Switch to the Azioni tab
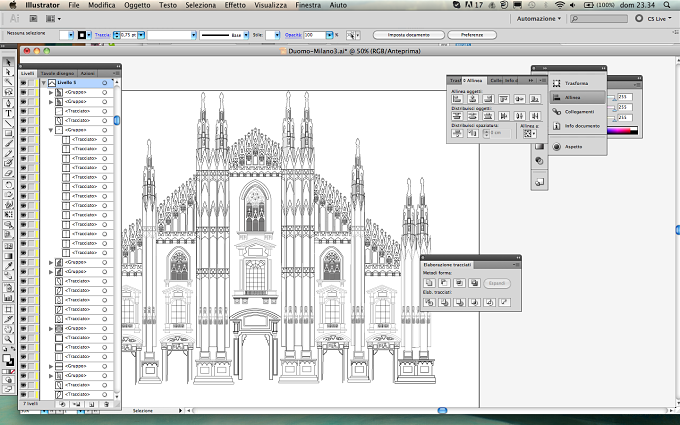Viewport: 680px width, 425px height. [x=88, y=73]
